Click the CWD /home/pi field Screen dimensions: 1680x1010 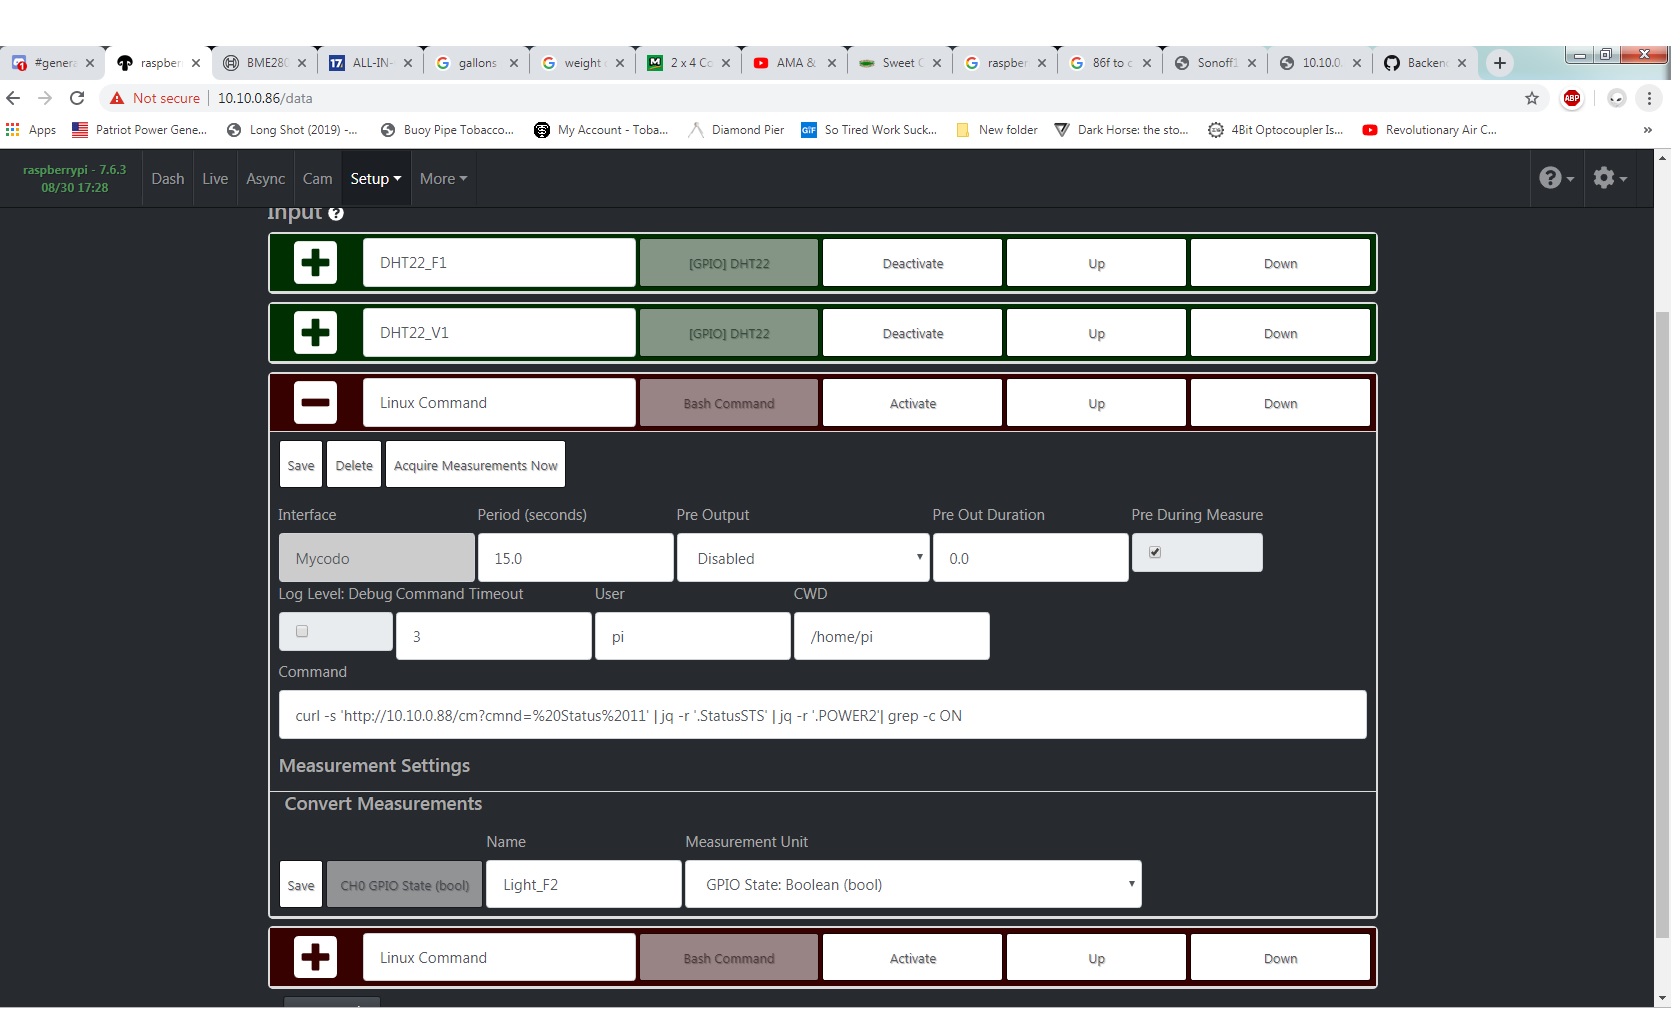891,636
